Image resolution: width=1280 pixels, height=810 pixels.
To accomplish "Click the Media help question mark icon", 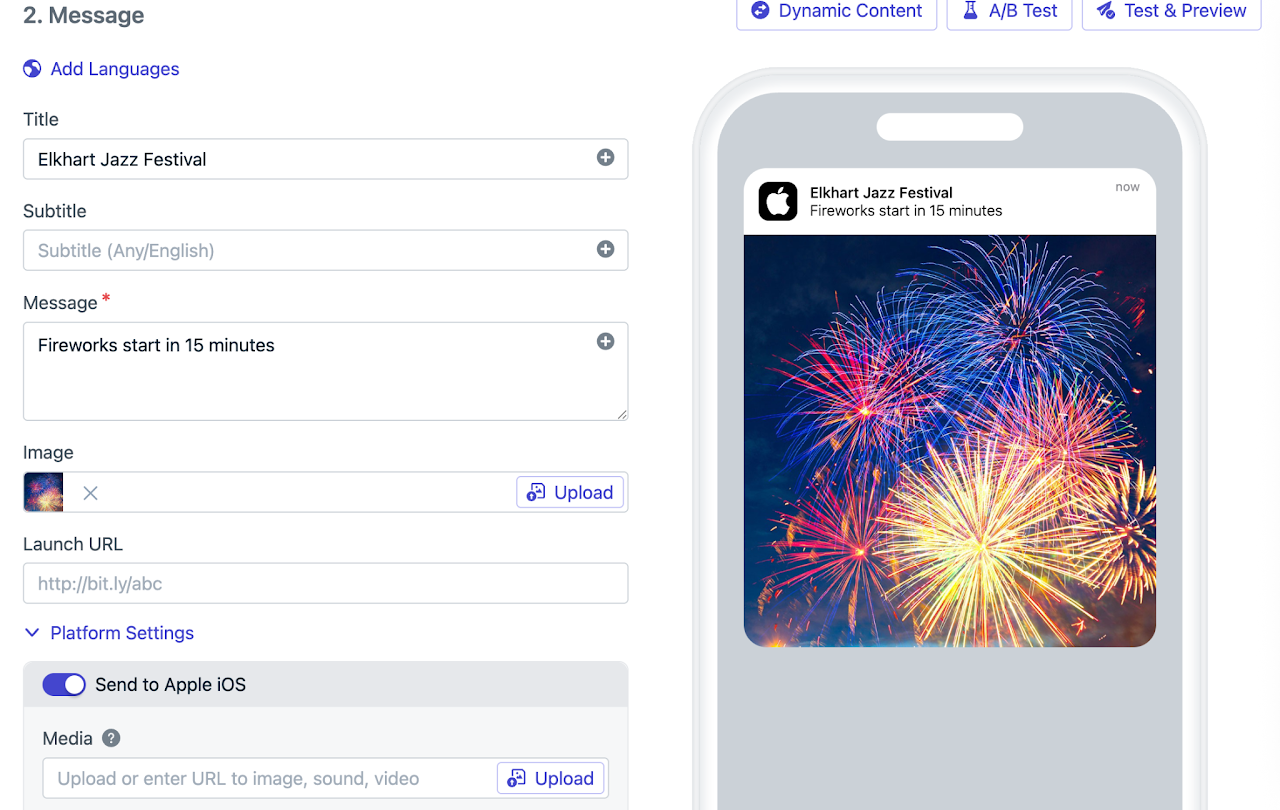I will [112, 739].
